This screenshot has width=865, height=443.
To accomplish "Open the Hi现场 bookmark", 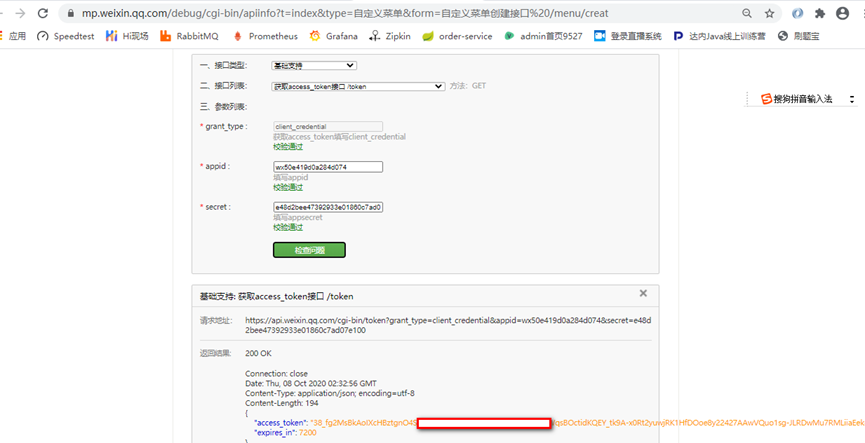I will pos(127,36).
